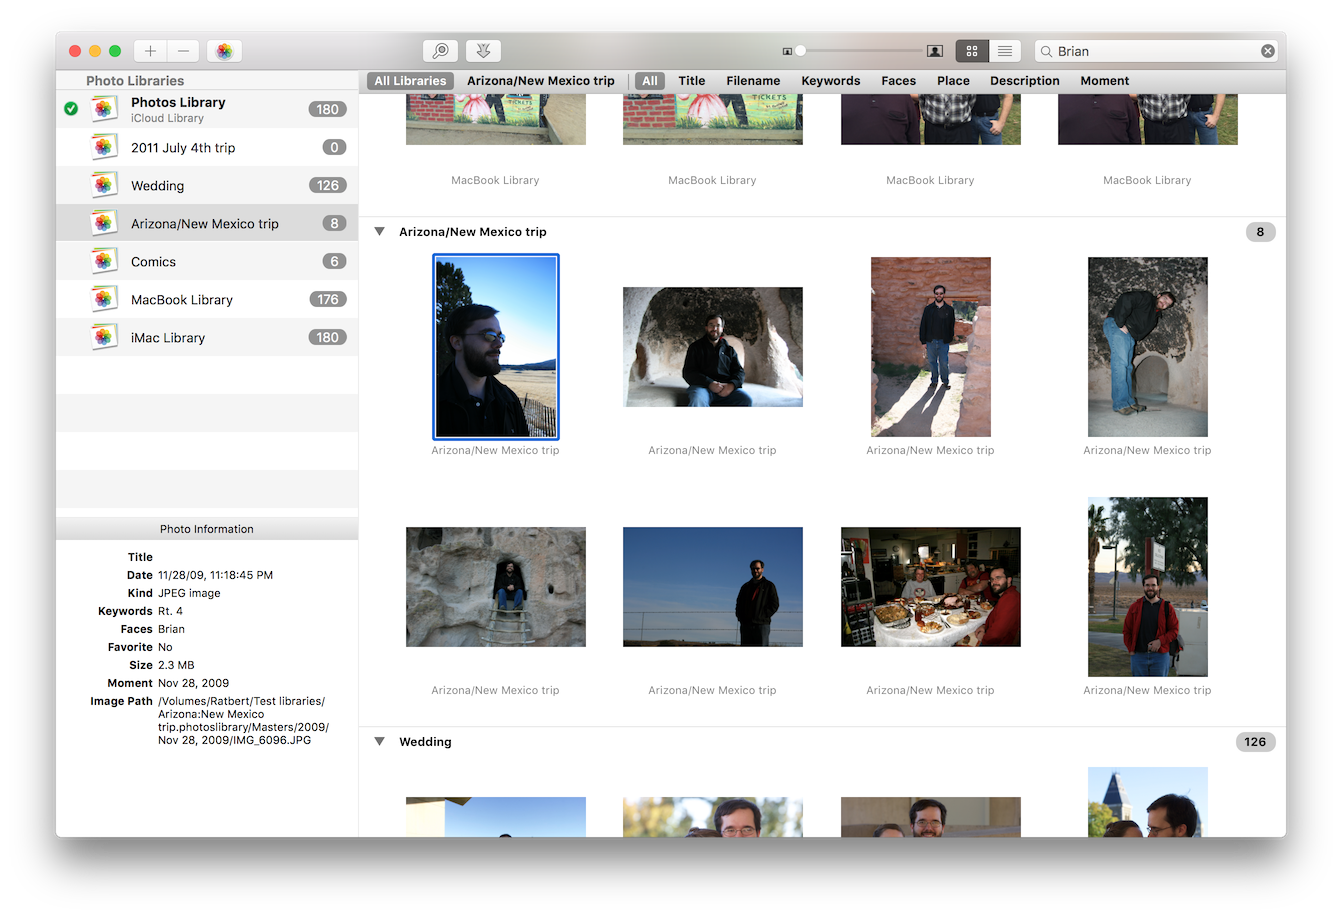1342x917 pixels.
Task: Click the add library plus button
Action: point(150,51)
